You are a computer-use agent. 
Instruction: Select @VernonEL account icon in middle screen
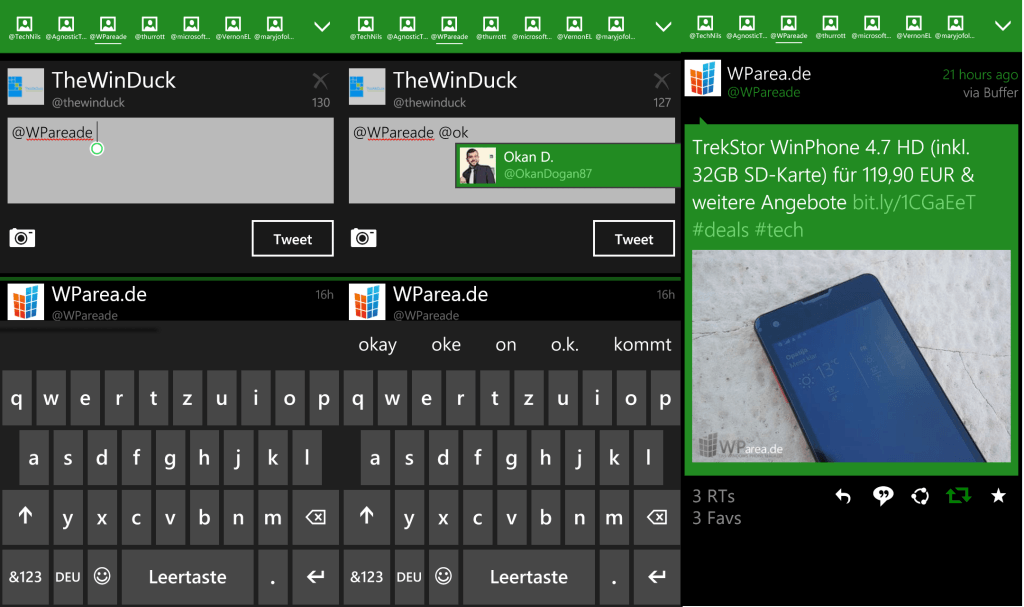[575, 25]
